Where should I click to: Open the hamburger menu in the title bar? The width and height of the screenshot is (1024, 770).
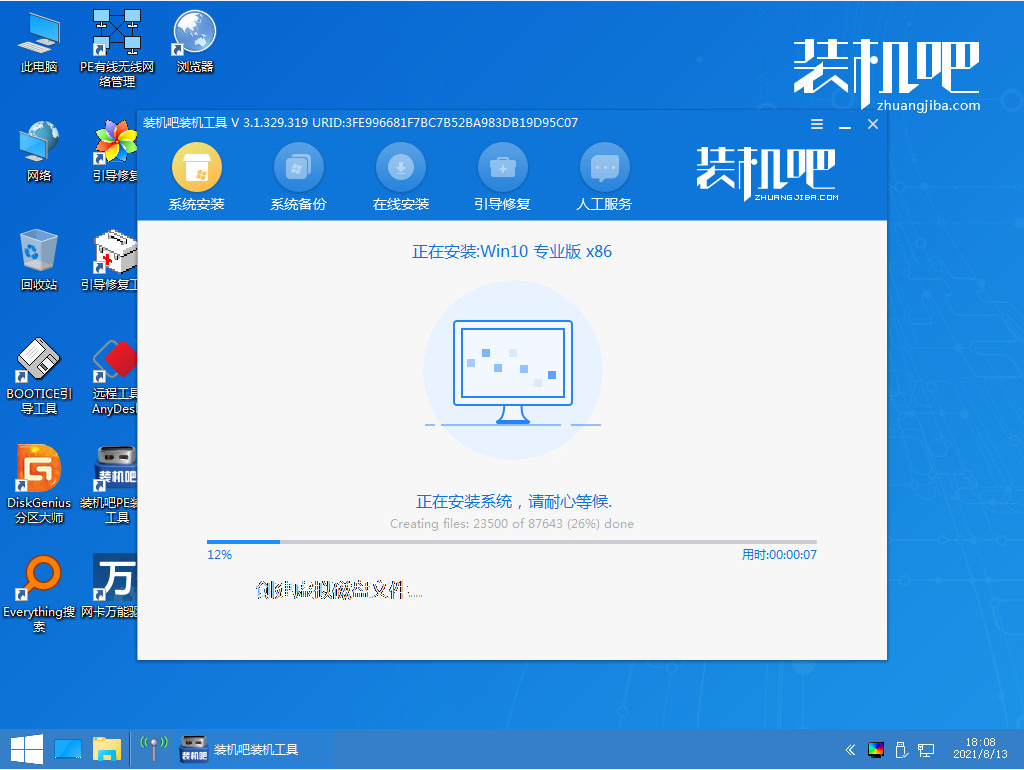(x=816, y=124)
